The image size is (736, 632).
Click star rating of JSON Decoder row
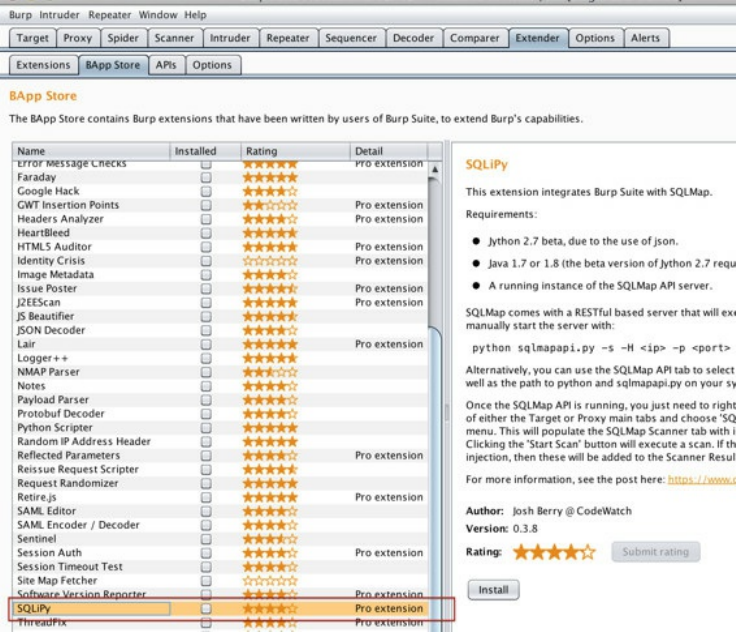tap(270, 331)
